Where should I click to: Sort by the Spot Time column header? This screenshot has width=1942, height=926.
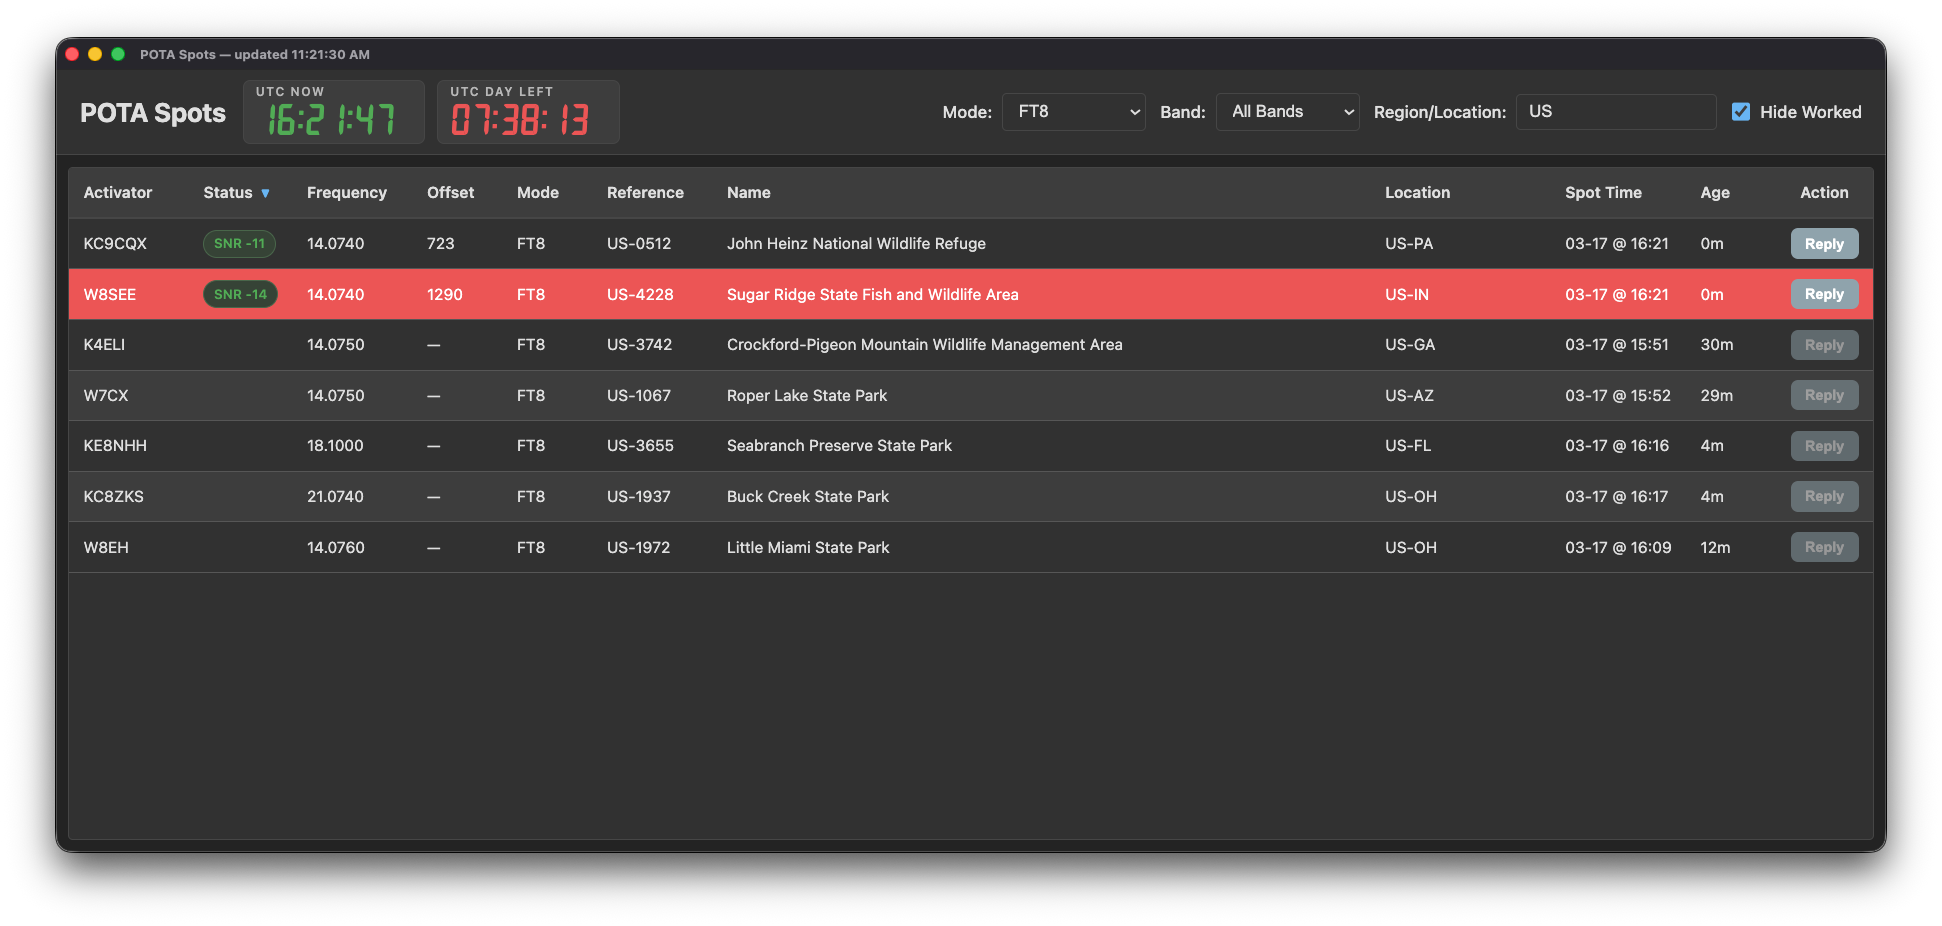[x=1603, y=193]
